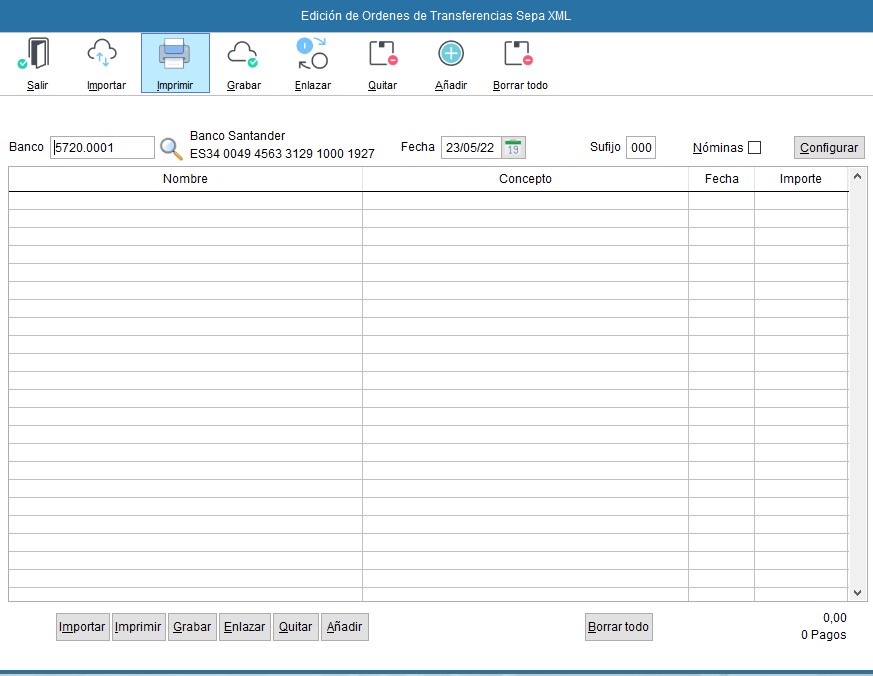Image resolution: width=873 pixels, height=676 pixels.
Task: Click into the Sufijo input field
Action: click(x=640, y=148)
